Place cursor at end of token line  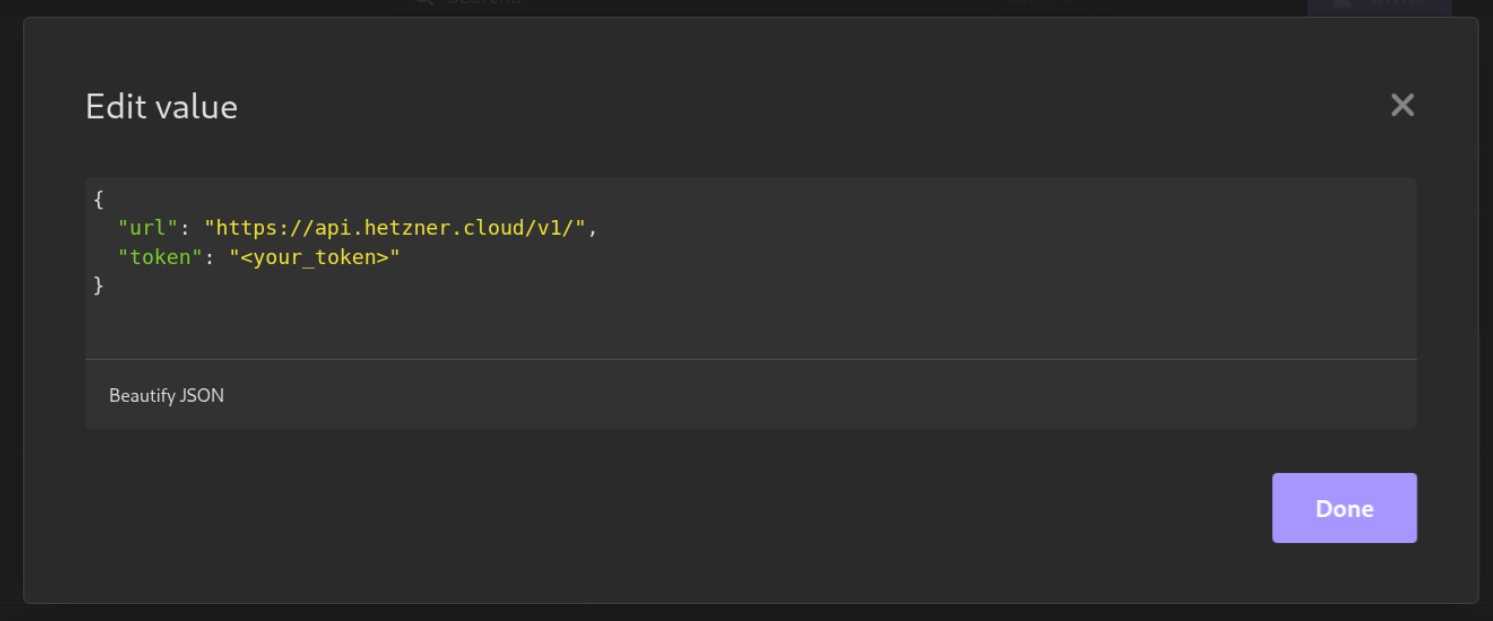(401, 257)
